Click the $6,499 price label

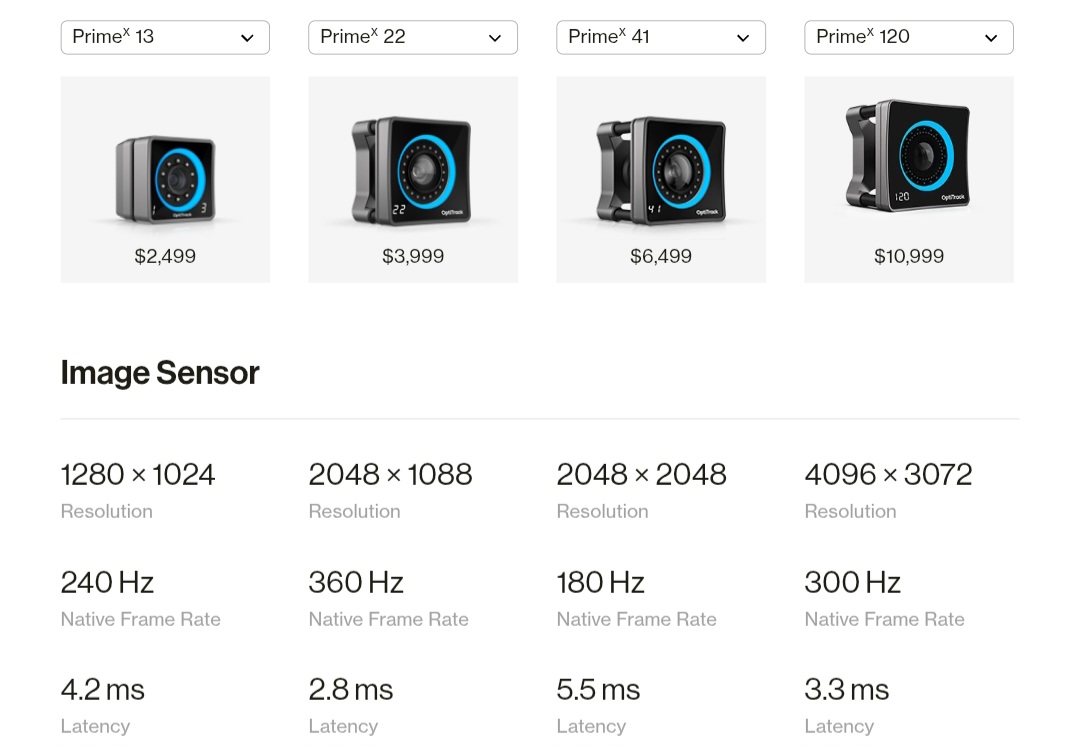(661, 256)
